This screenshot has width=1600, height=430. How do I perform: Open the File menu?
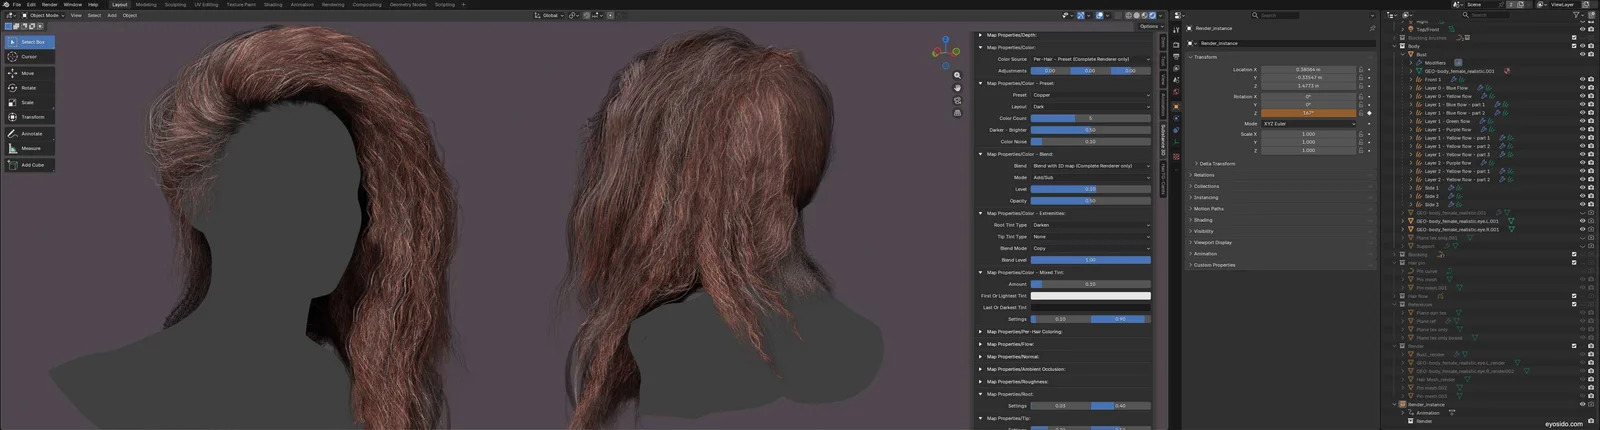17,4
